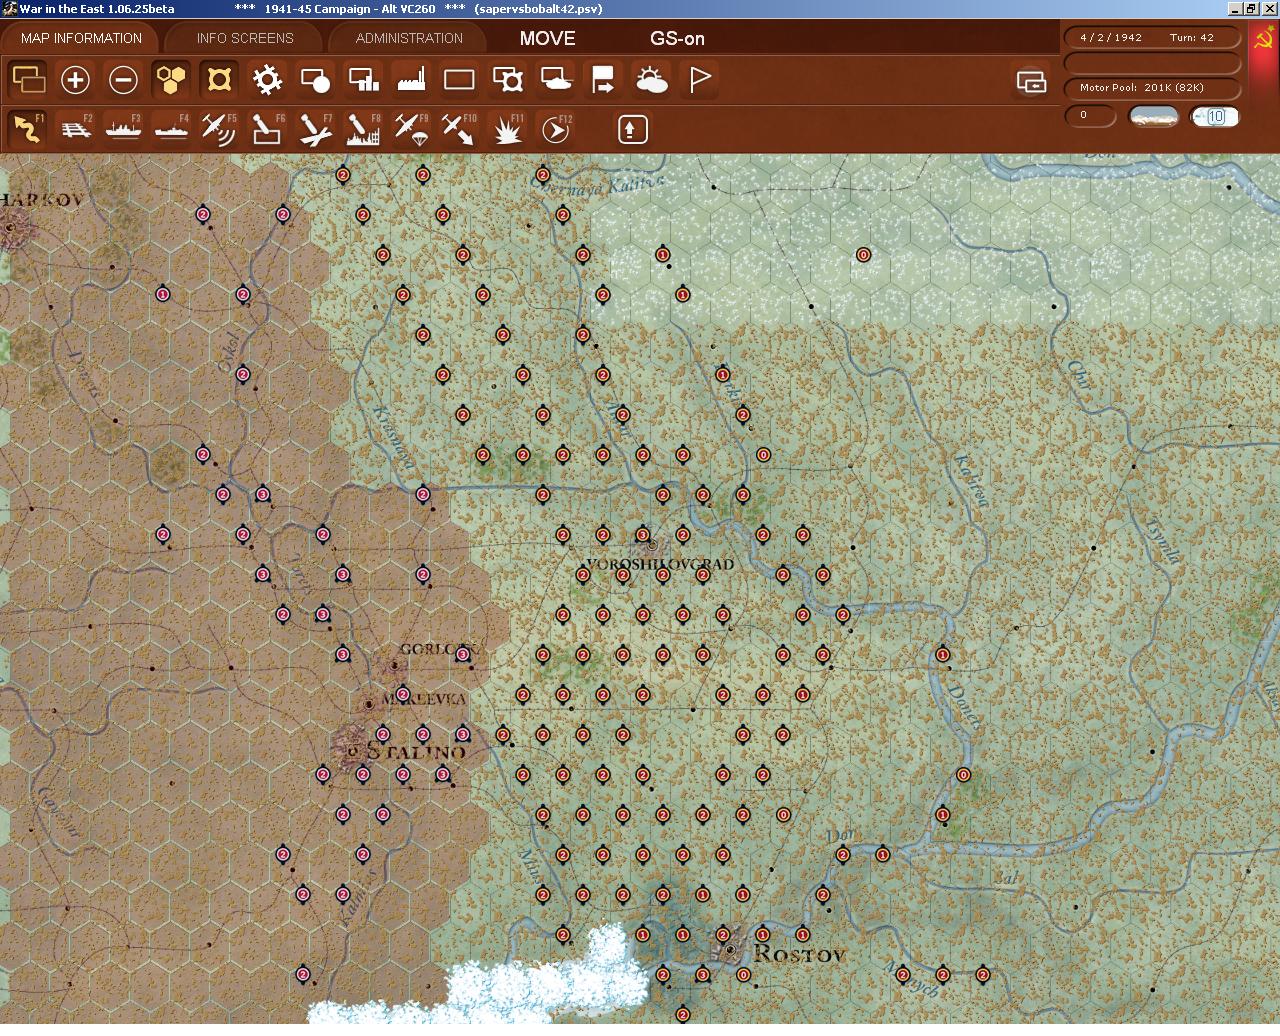The height and width of the screenshot is (1036, 1280).
Task: Select the F5 air recon mode
Action: point(219,129)
